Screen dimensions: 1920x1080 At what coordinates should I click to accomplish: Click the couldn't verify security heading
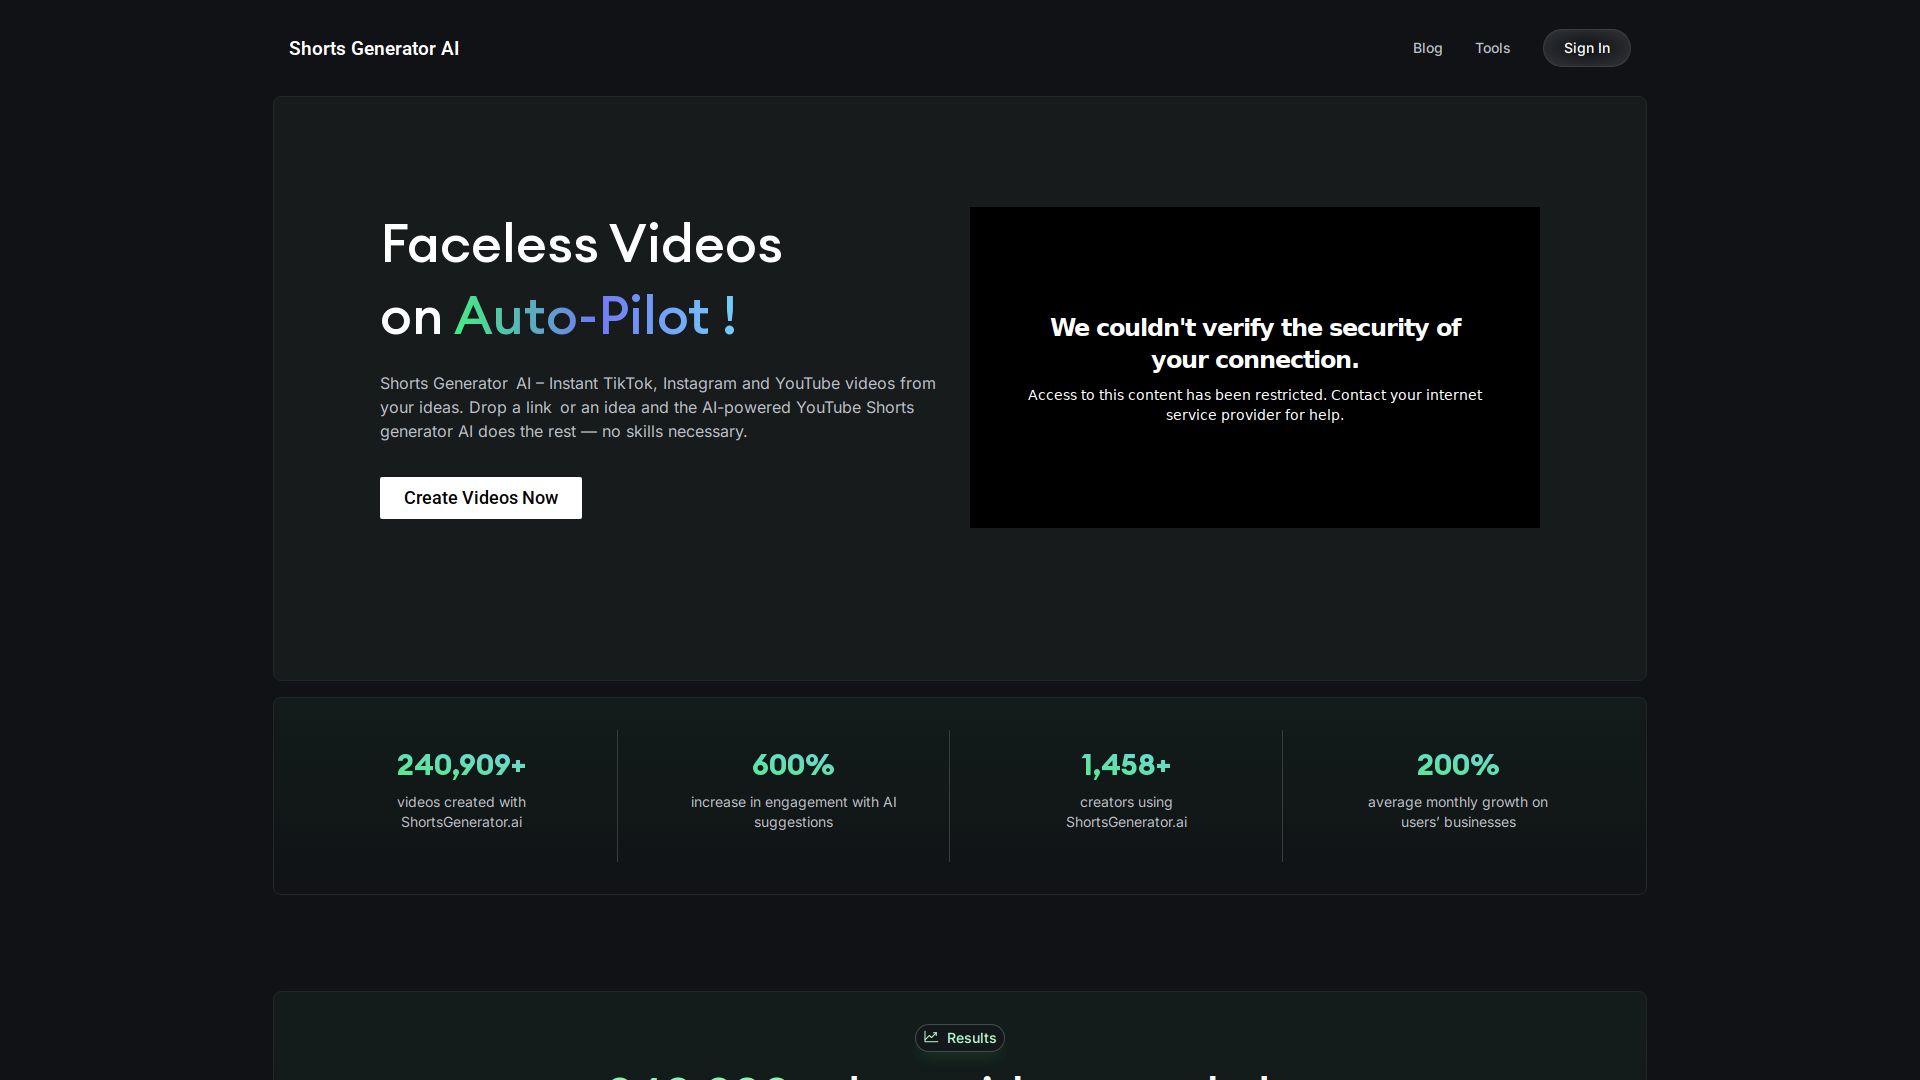[1254, 343]
